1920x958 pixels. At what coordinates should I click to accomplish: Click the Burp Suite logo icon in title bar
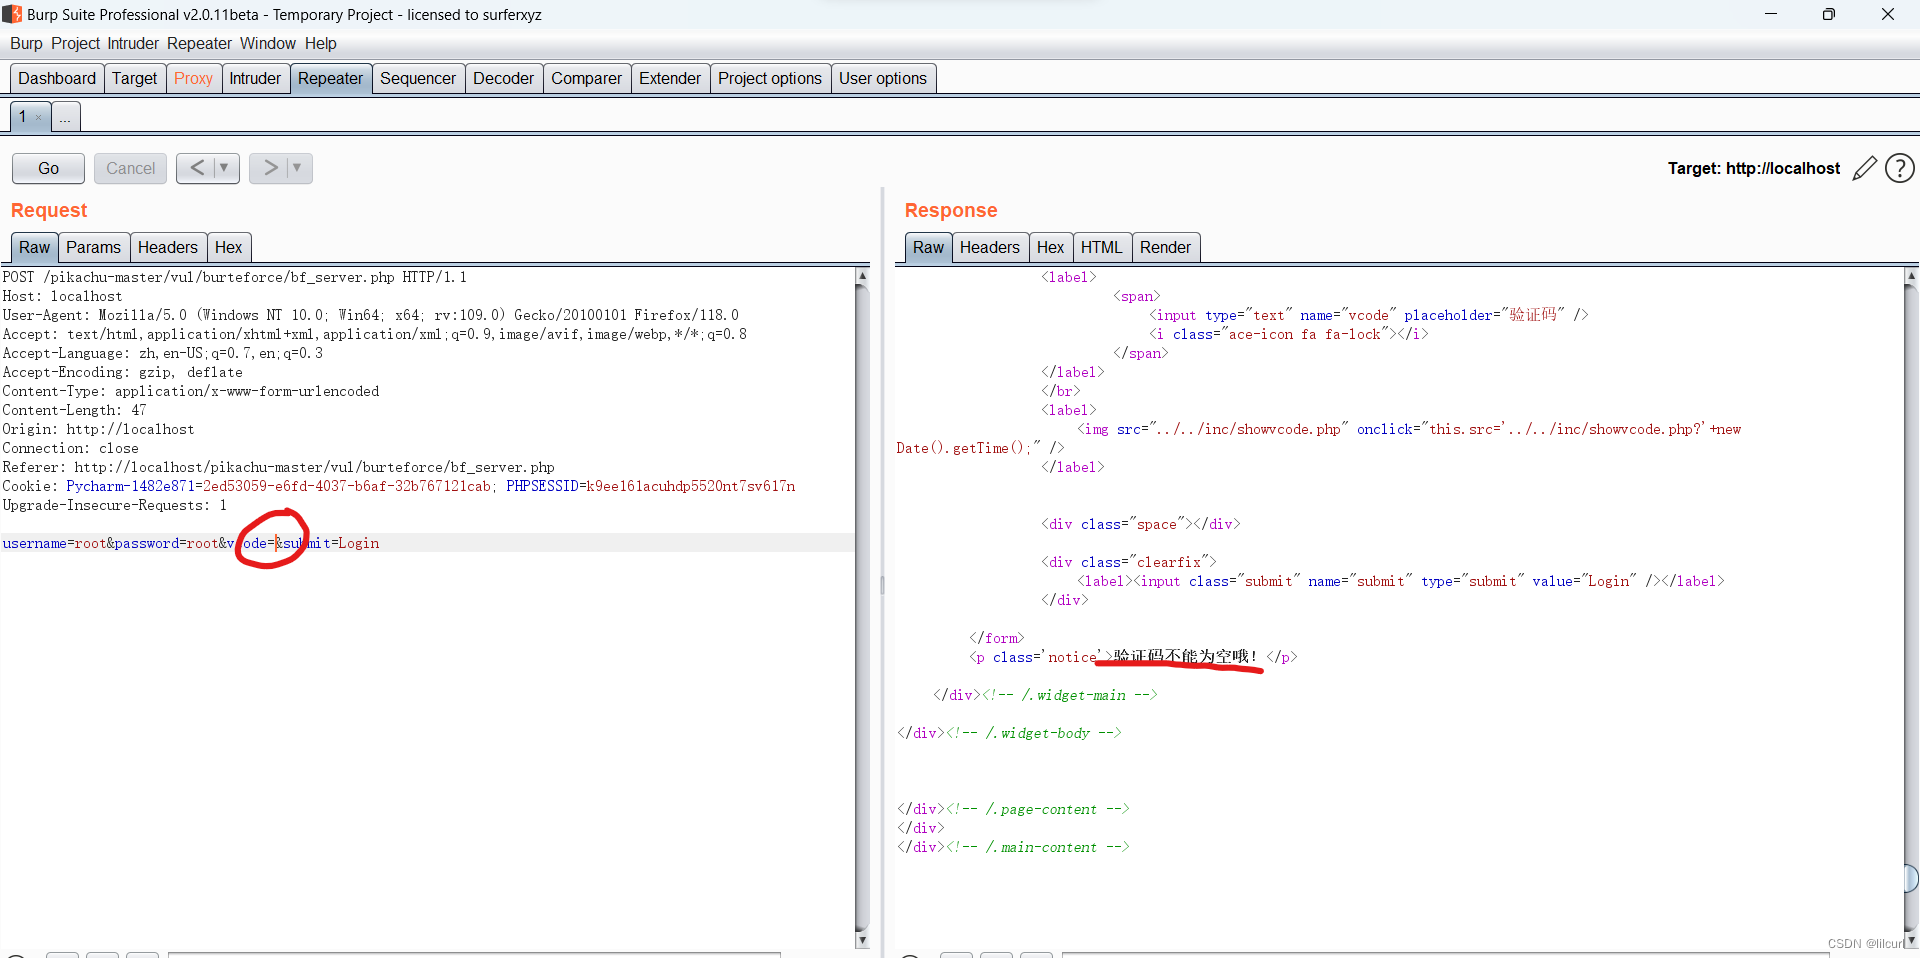click(x=12, y=14)
